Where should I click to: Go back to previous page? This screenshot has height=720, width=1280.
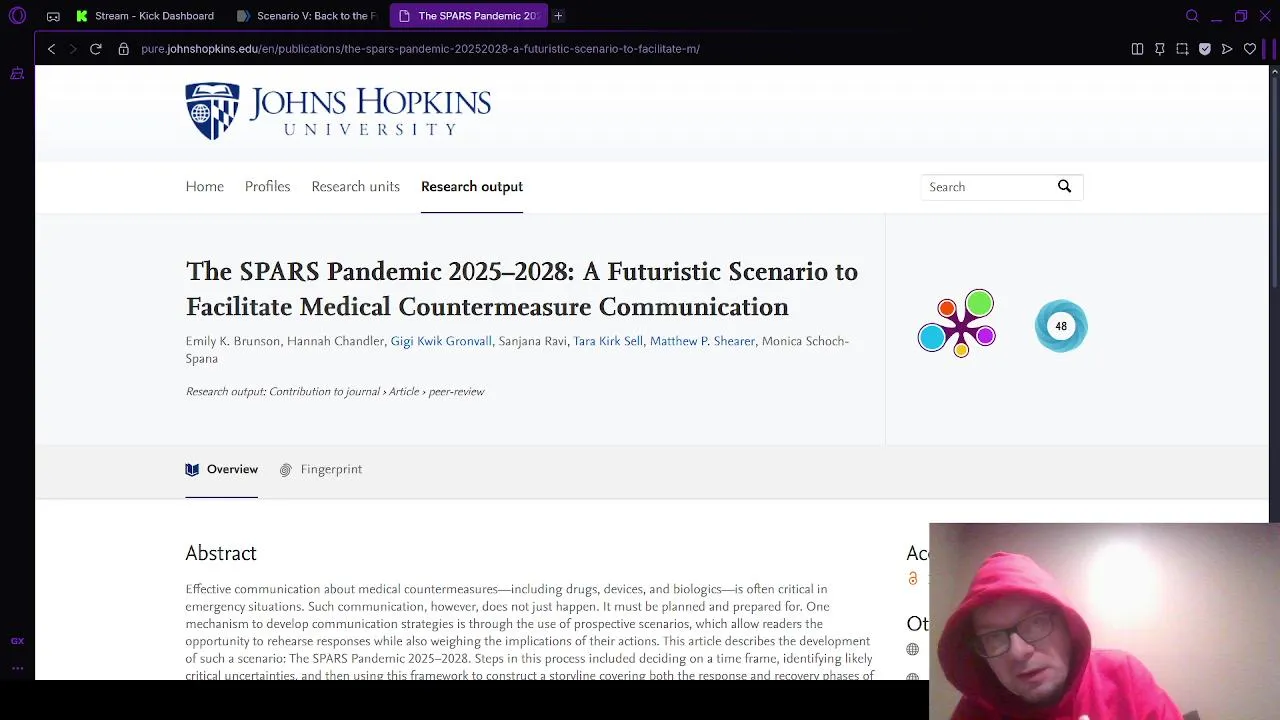pos(51,49)
